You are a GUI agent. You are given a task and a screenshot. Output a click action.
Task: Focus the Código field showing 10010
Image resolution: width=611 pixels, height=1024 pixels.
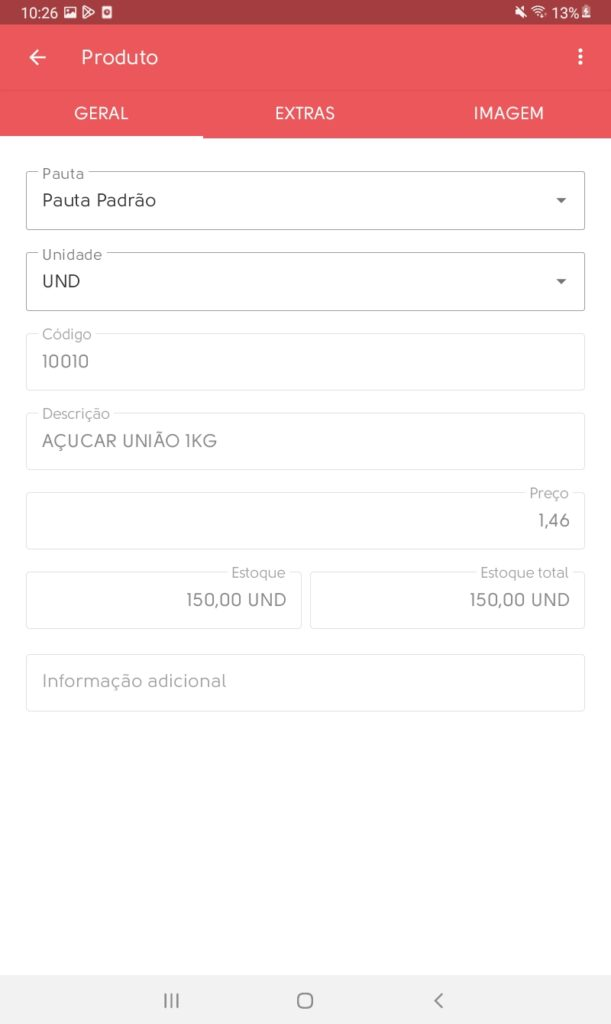click(306, 362)
